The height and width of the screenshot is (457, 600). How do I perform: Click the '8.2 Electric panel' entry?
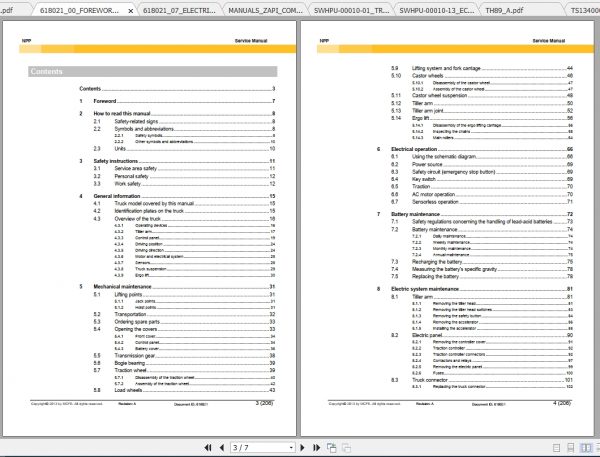pyautogui.click(x=482, y=335)
